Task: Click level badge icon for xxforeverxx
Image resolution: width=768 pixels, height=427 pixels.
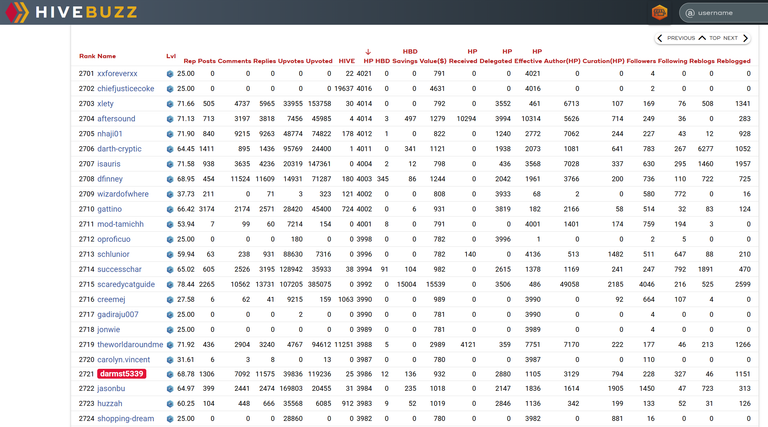Action: click(x=170, y=74)
